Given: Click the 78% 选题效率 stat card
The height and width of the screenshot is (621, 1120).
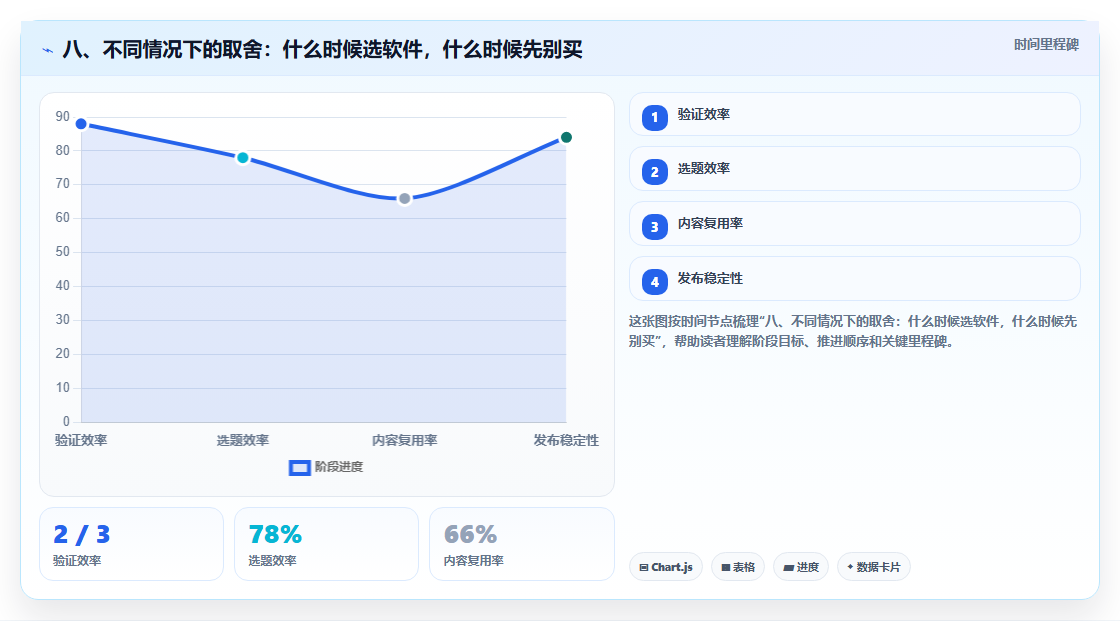Looking at the screenshot, I should click(326, 544).
